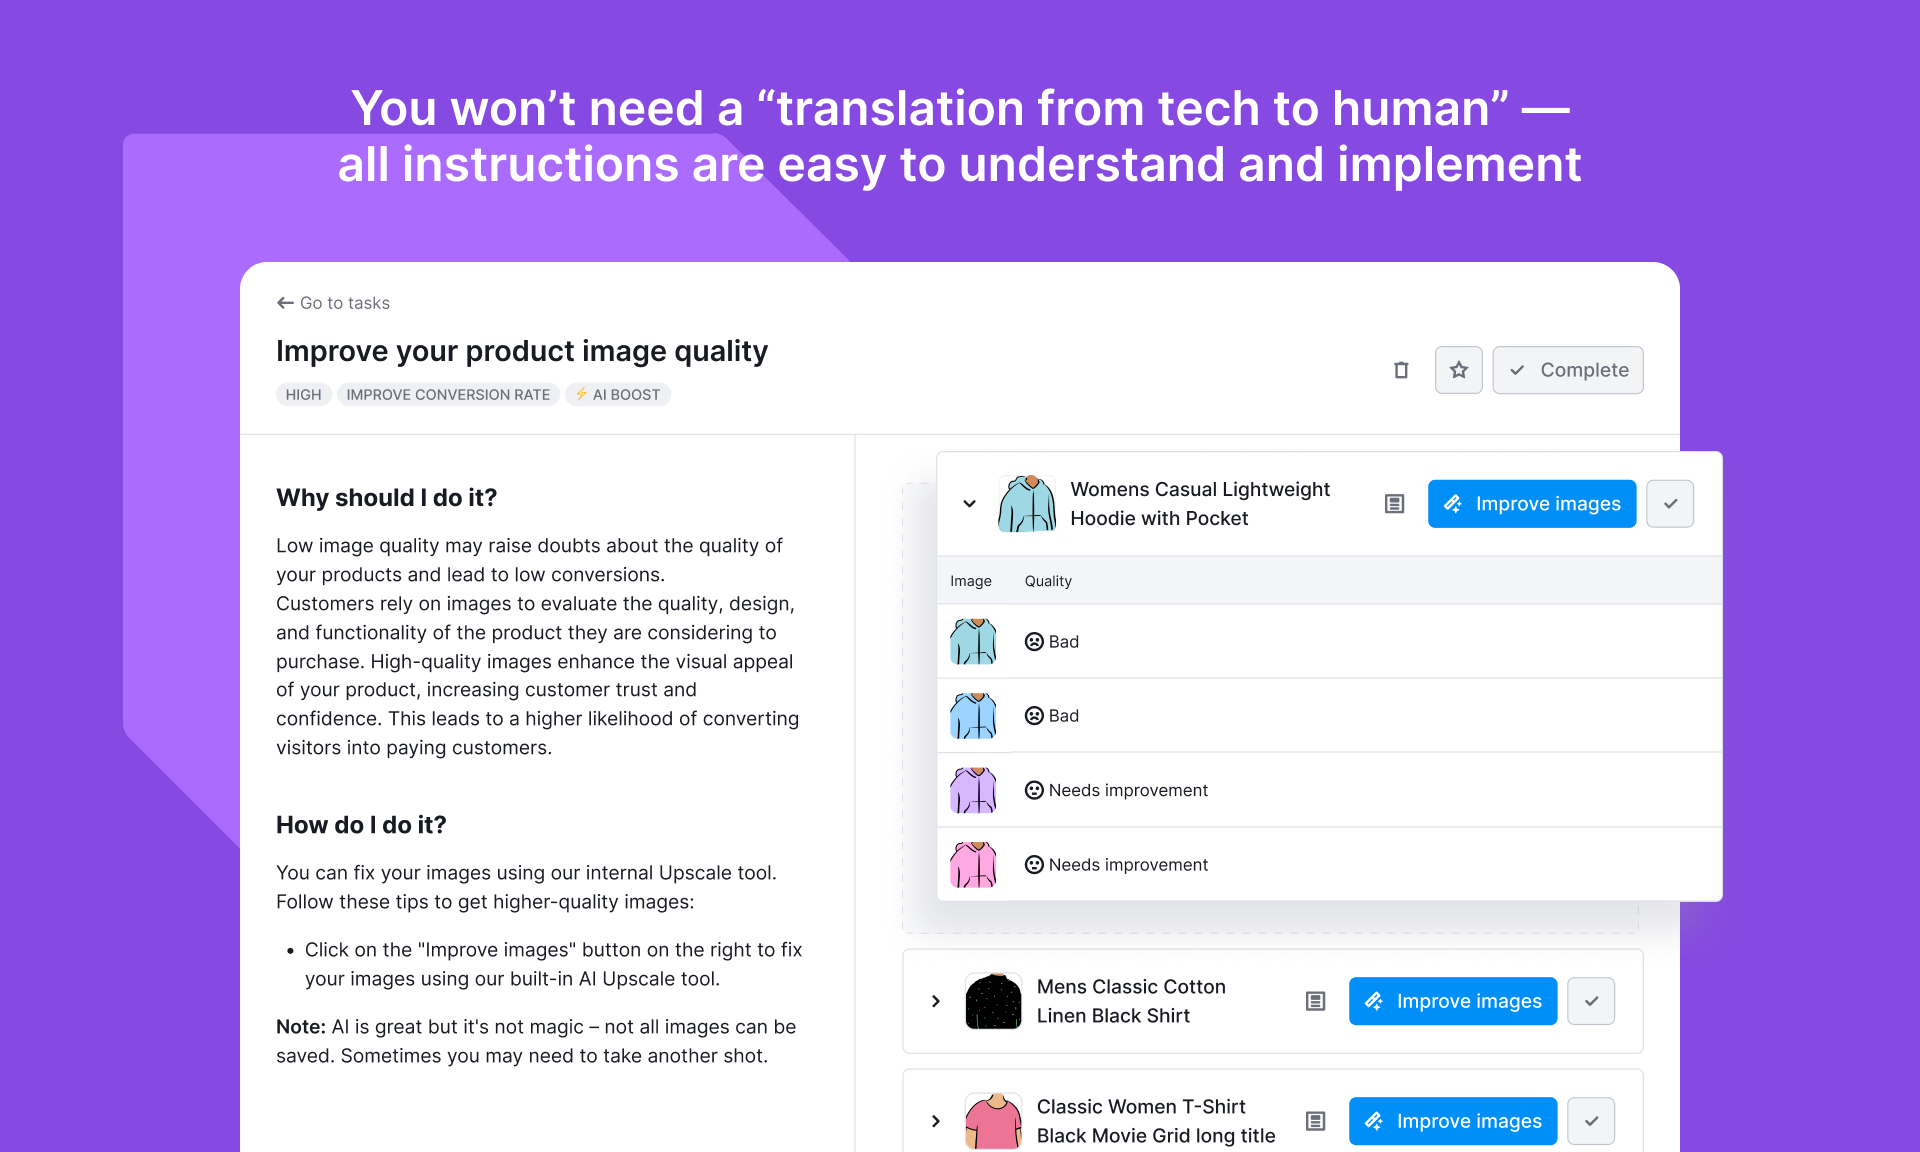This screenshot has height=1152, width=1920.
Task: Toggle the checkmark complete button
Action: pos(1568,370)
